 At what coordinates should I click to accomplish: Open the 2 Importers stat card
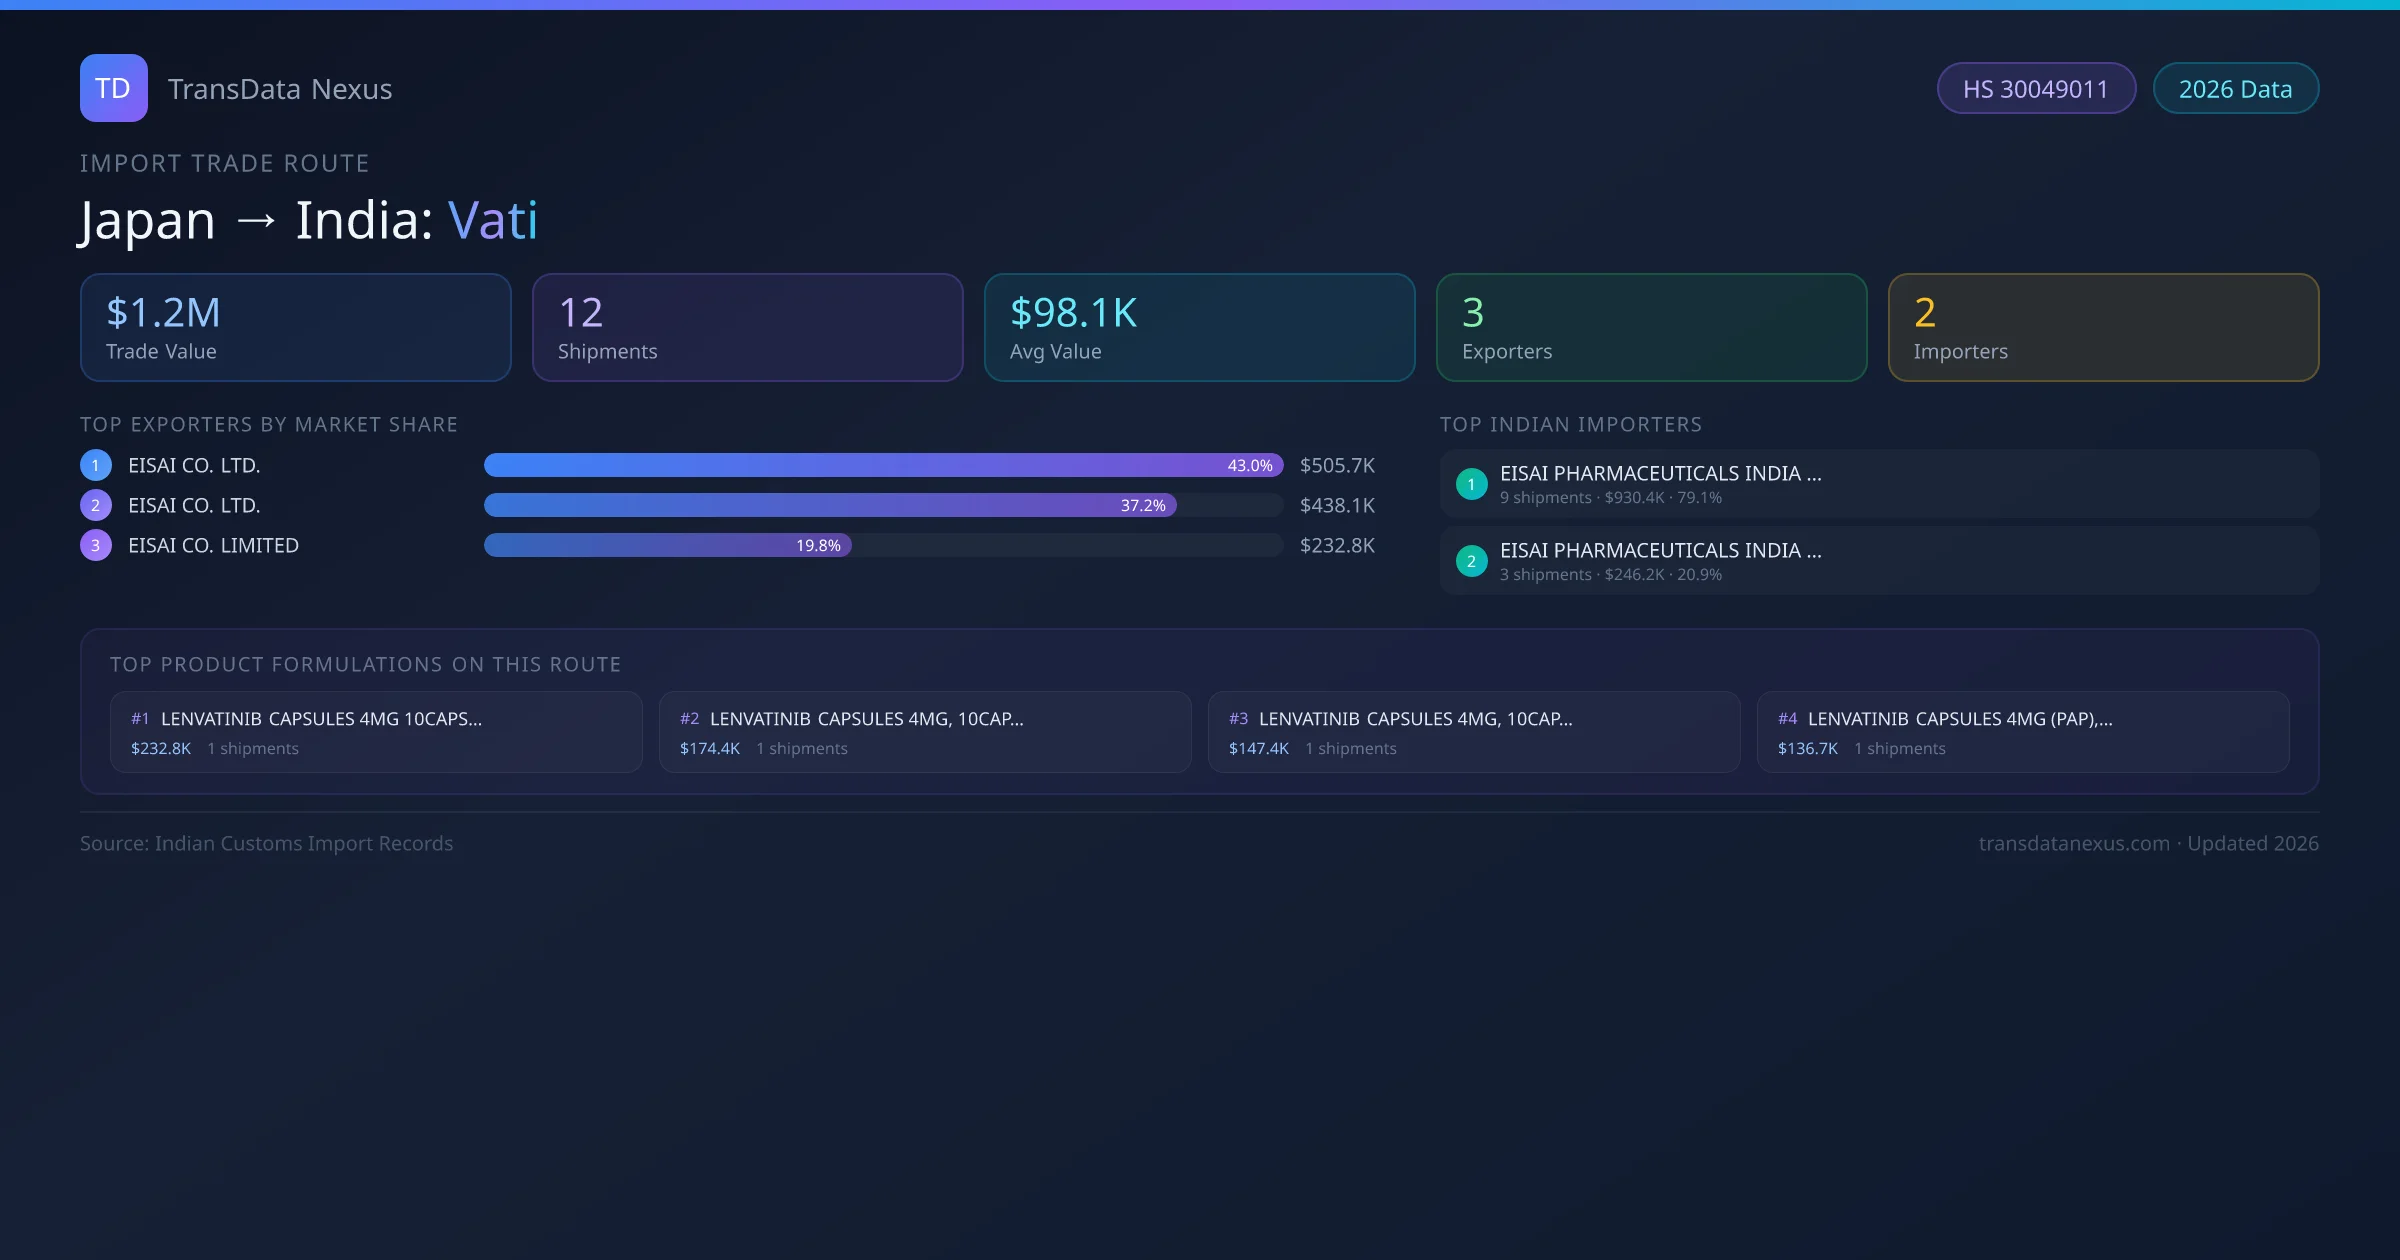pos(2103,327)
